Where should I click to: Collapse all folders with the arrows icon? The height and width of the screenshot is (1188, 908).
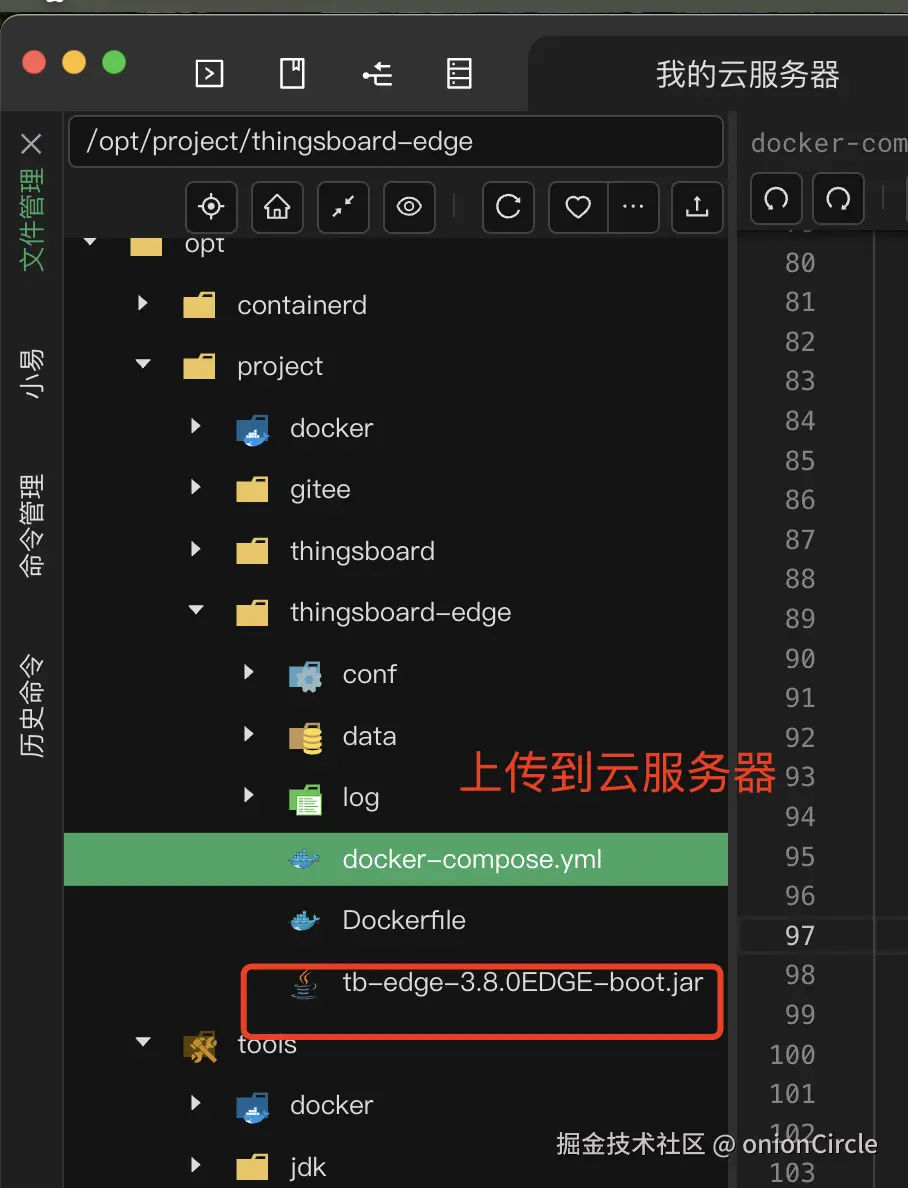(343, 207)
